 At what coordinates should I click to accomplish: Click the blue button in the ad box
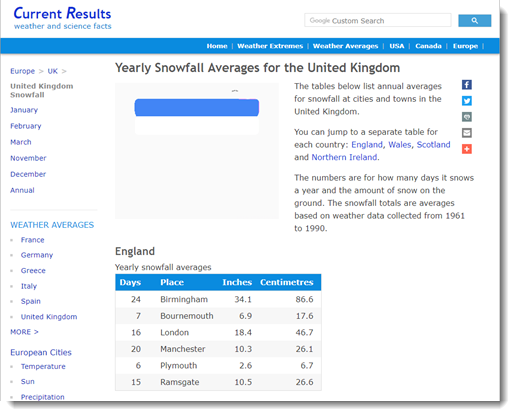[197, 107]
